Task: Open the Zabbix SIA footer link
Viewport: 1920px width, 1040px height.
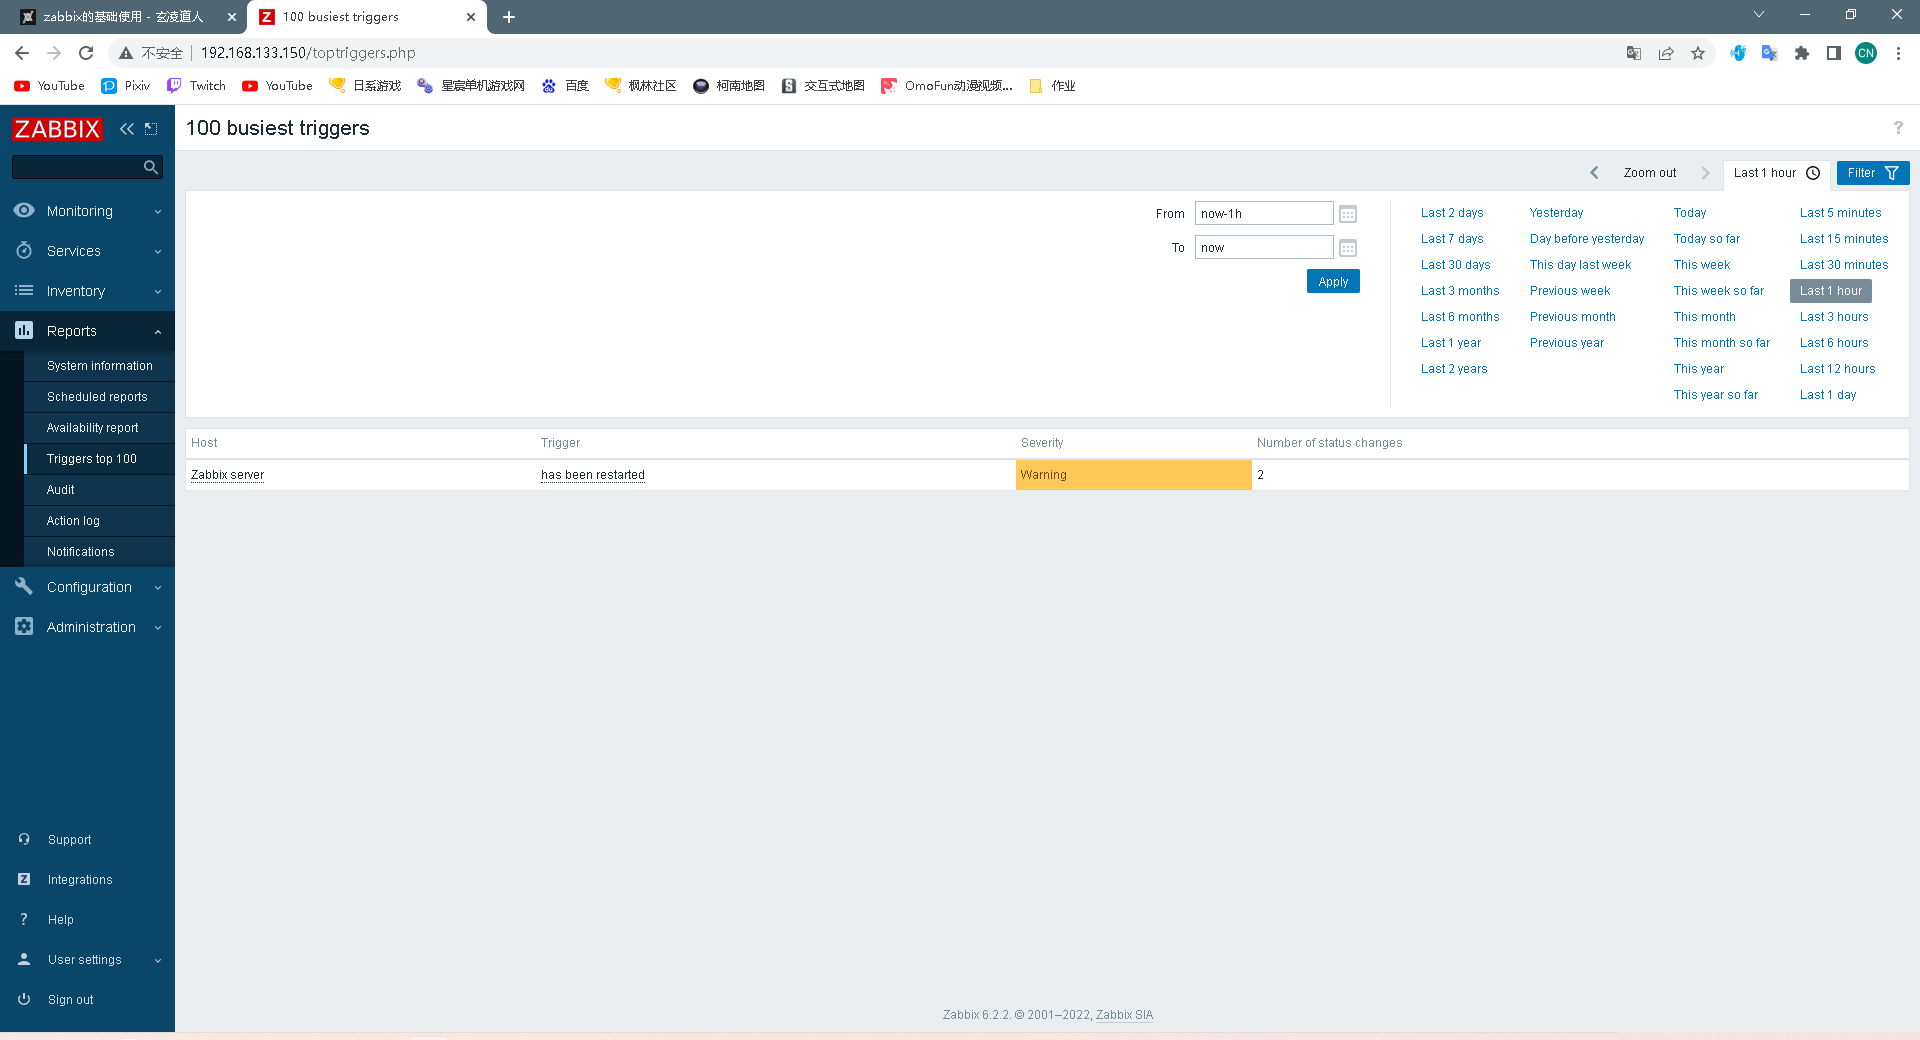Action: [x=1124, y=1015]
